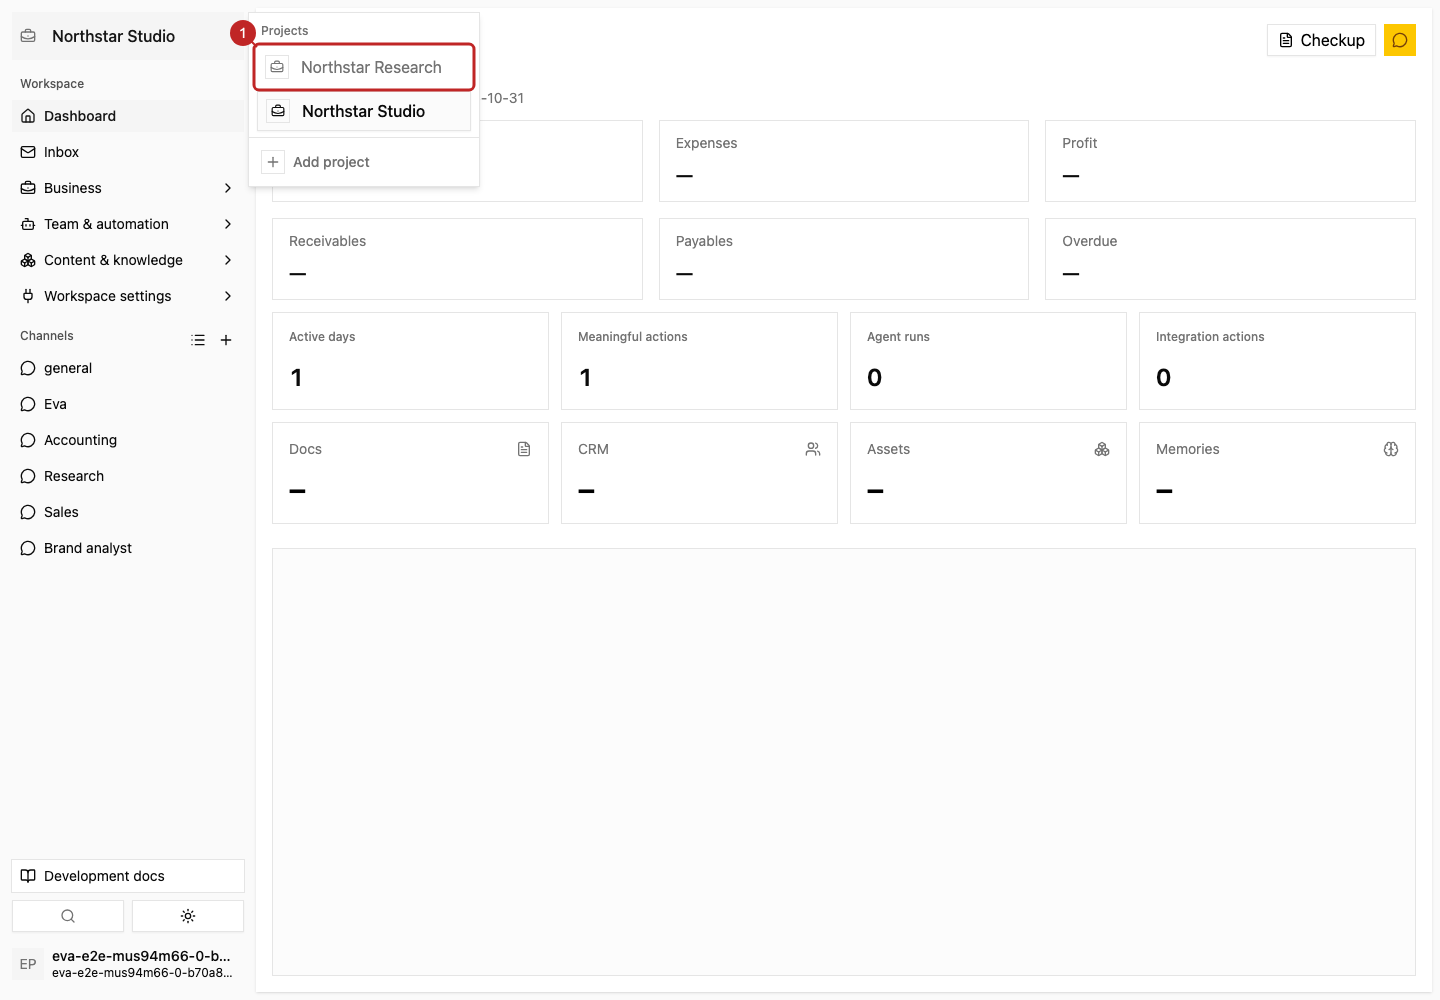Screen dimensions: 1440x1000
Task: Expand the Business chevron
Action: 228,188
